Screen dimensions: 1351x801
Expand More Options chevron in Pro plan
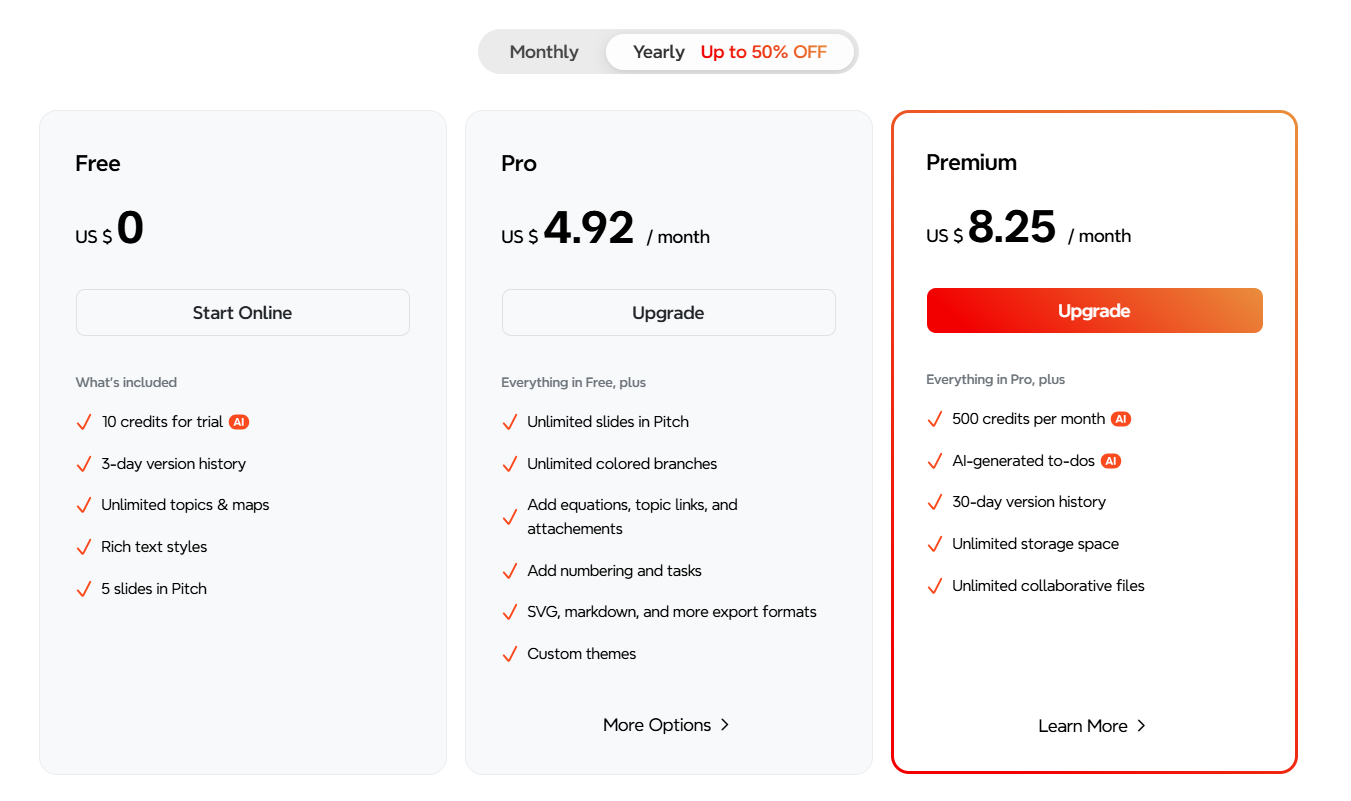(x=725, y=725)
